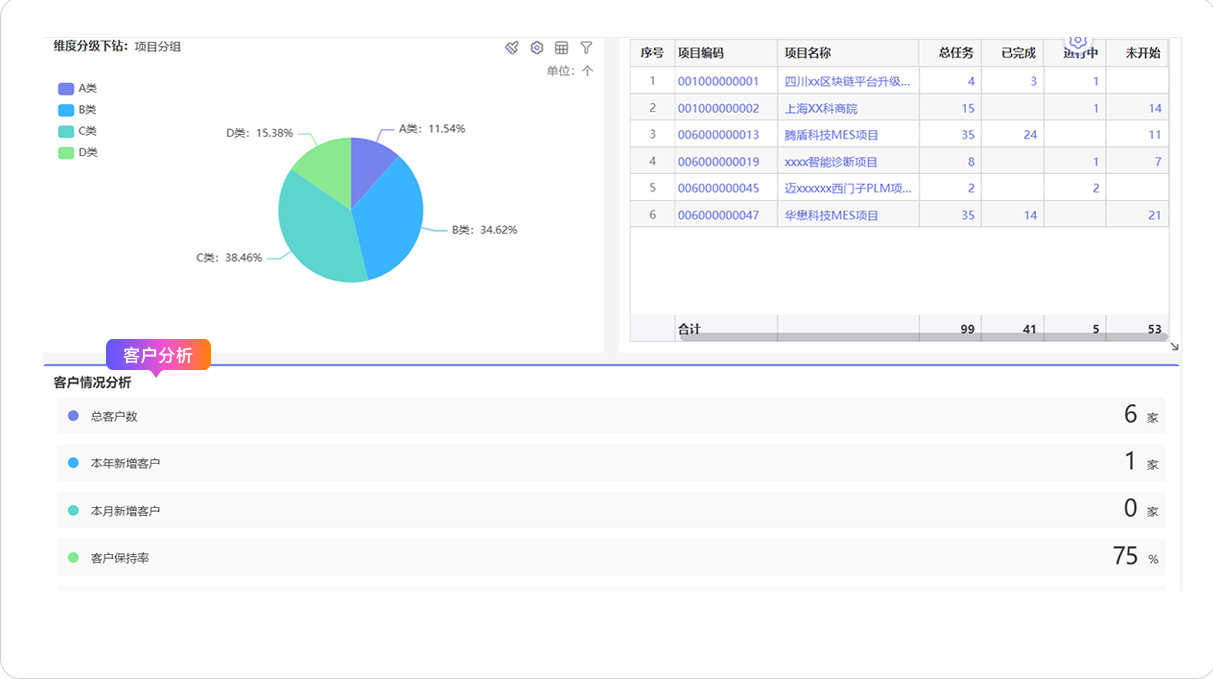Open 腾盾科技MES项目 project link
This screenshot has width=1213, height=679.
[x=831, y=135]
